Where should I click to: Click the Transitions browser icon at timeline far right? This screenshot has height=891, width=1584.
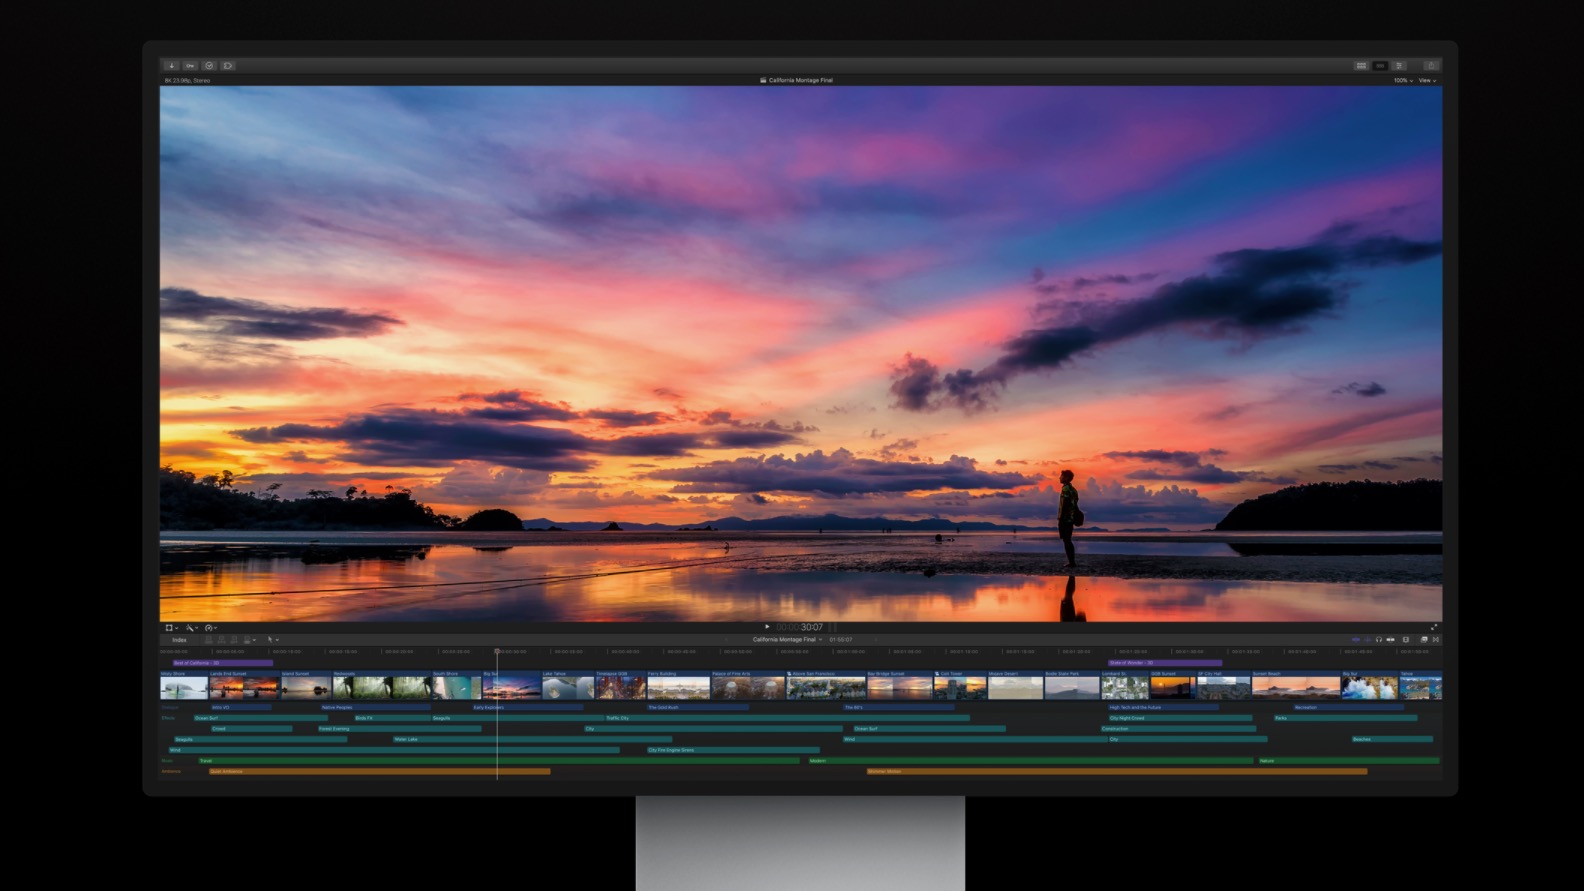[x=1436, y=640]
